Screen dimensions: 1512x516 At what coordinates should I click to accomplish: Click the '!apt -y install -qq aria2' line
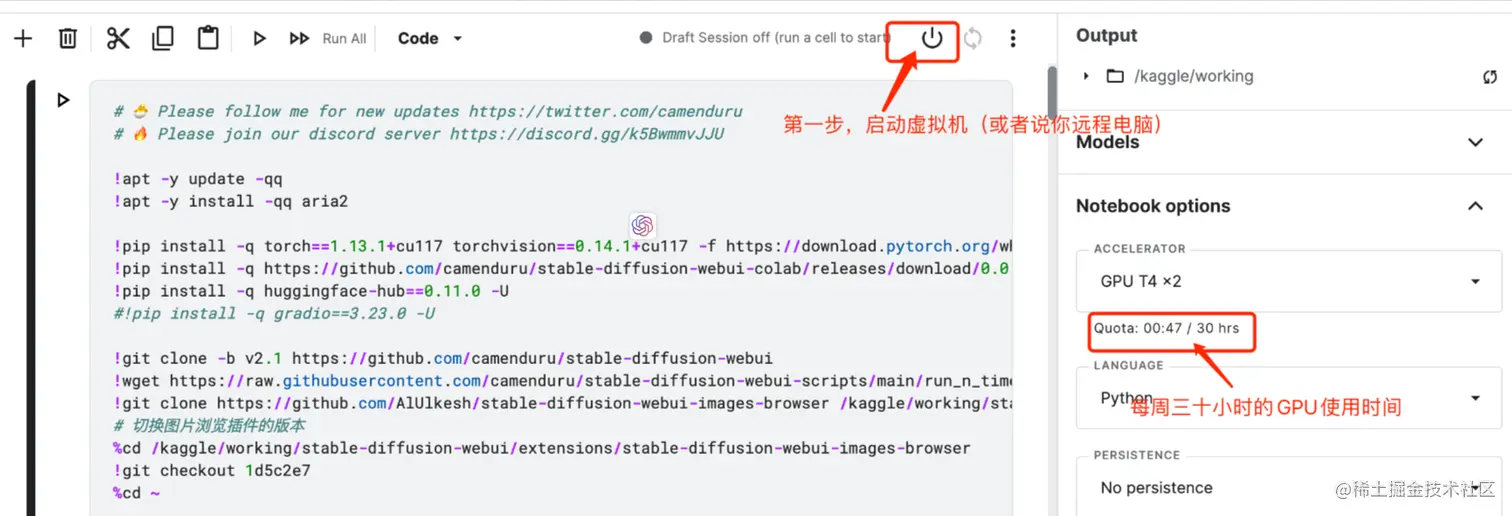[x=231, y=201]
